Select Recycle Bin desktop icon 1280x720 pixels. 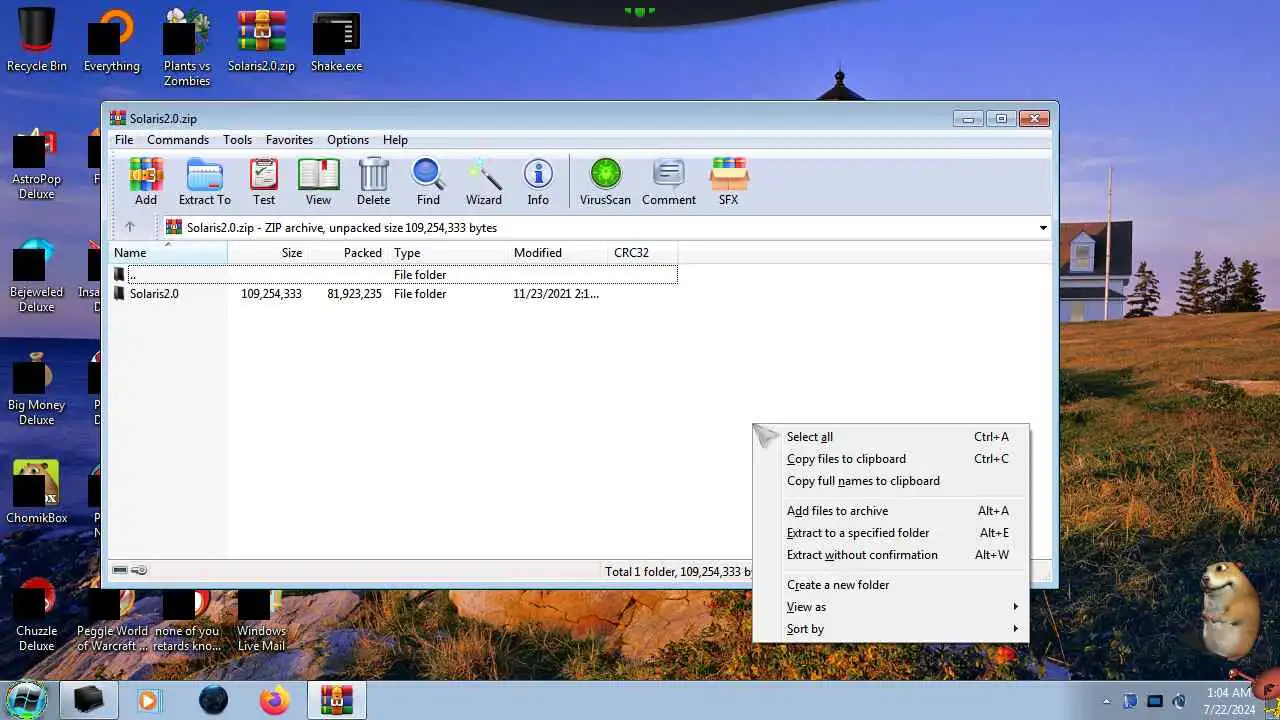point(37,41)
